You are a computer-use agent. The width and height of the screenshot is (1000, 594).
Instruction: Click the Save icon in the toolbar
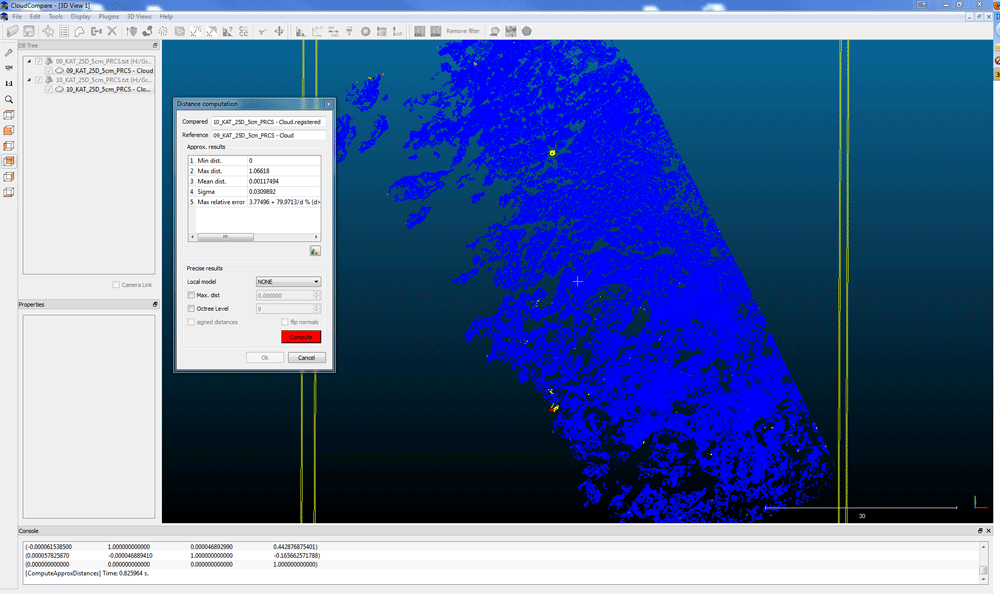30,31
